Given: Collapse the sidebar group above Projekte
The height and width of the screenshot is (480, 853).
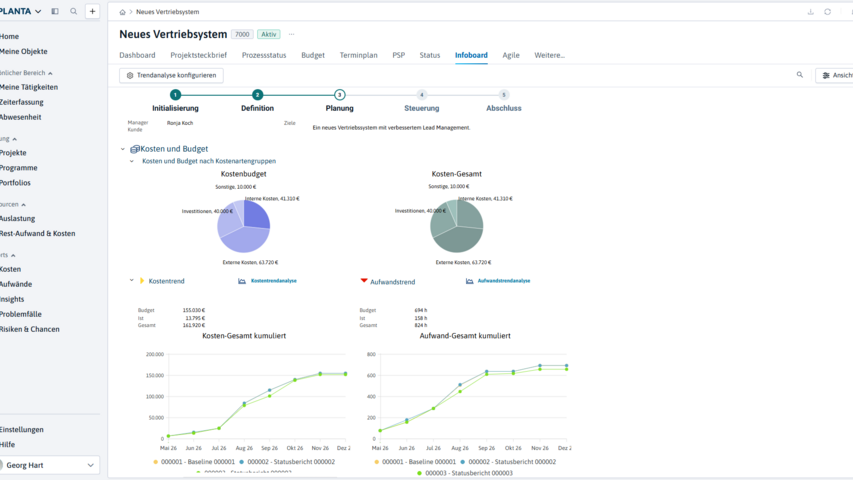Looking at the screenshot, I should [15, 139].
